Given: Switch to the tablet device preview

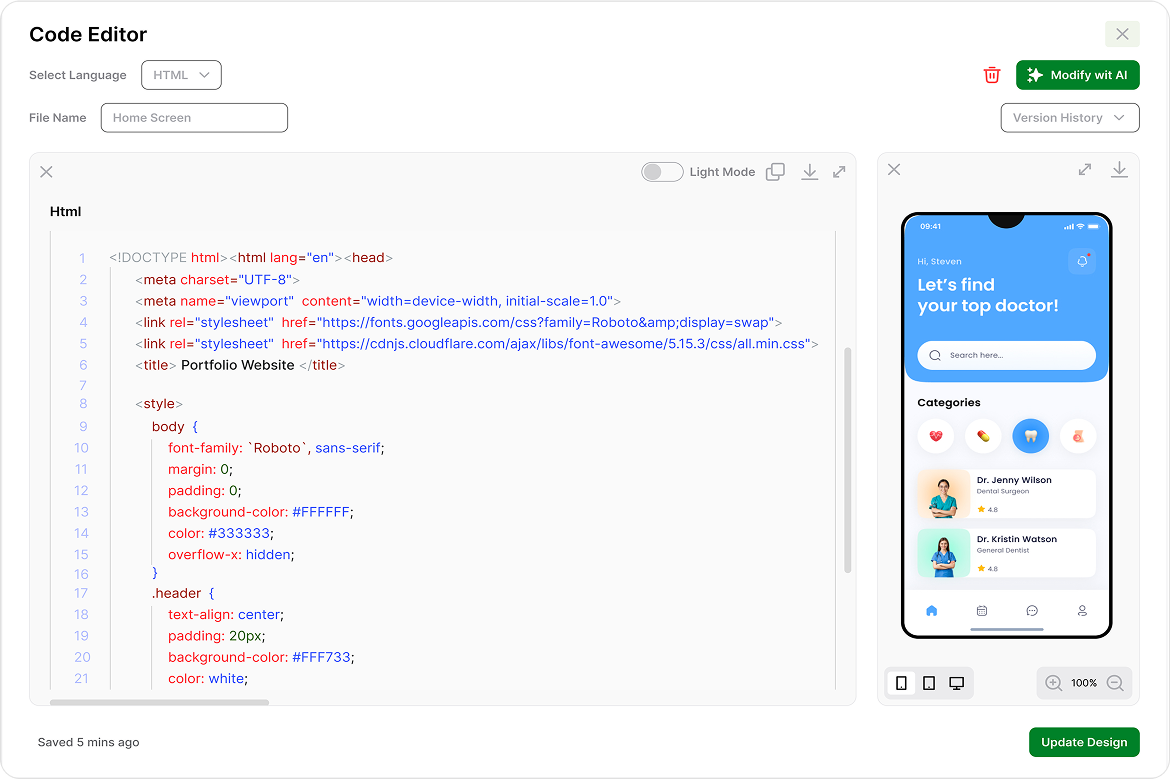Looking at the screenshot, I should [929, 683].
